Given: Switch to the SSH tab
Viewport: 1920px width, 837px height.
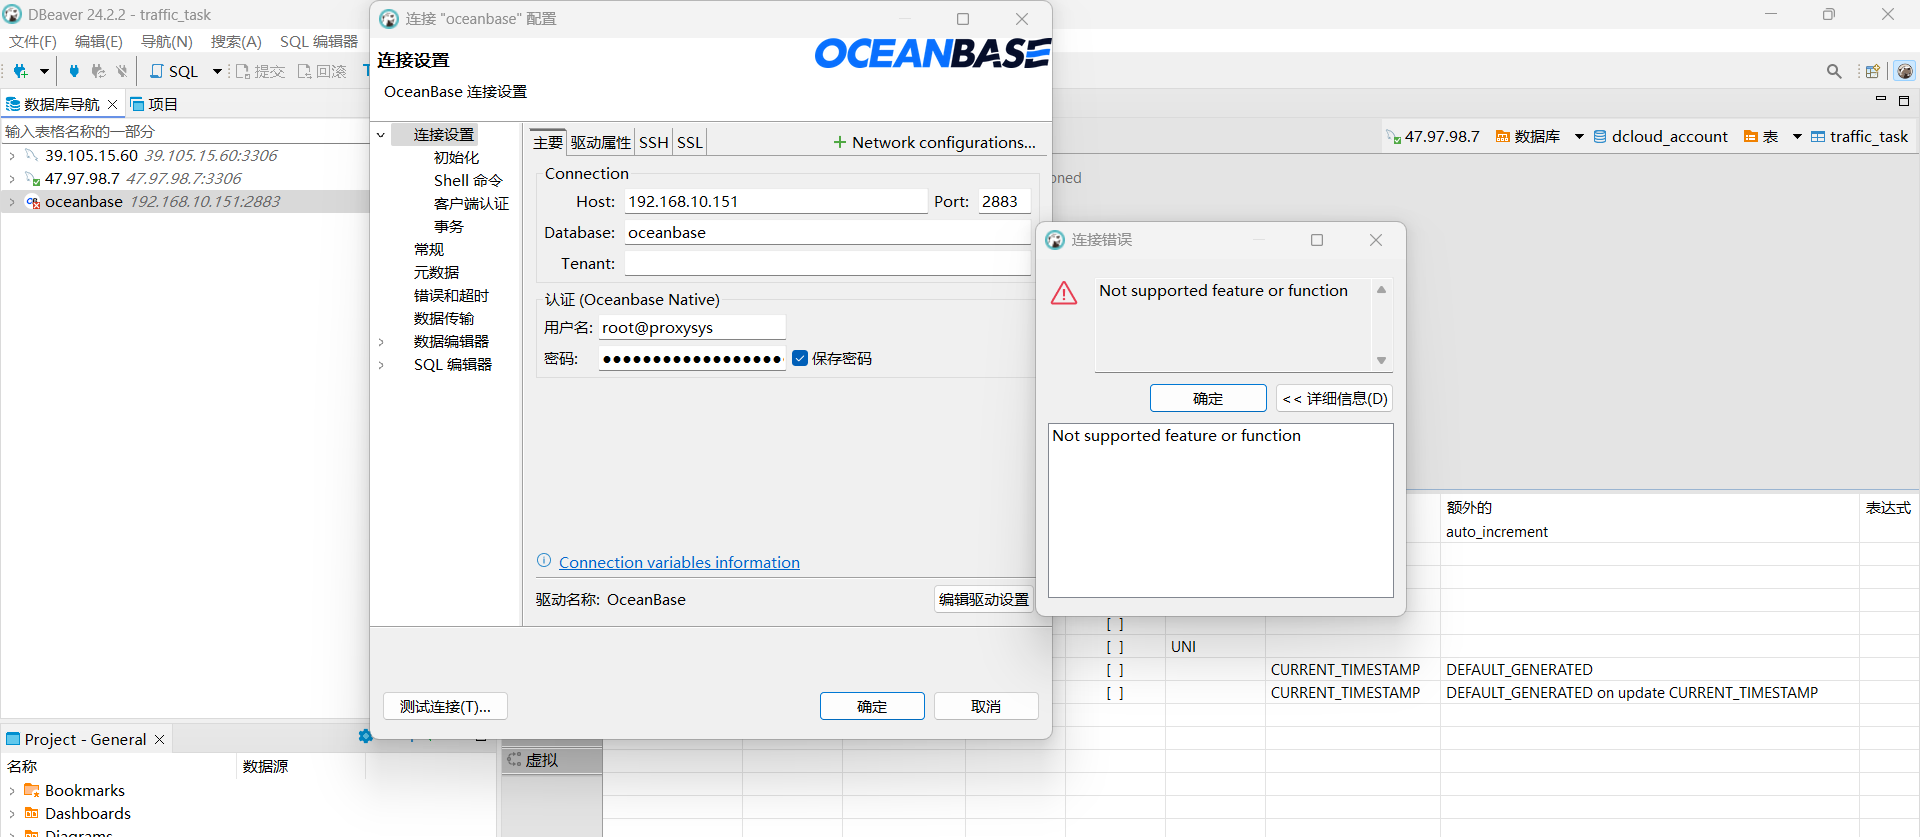Looking at the screenshot, I should [x=654, y=143].
